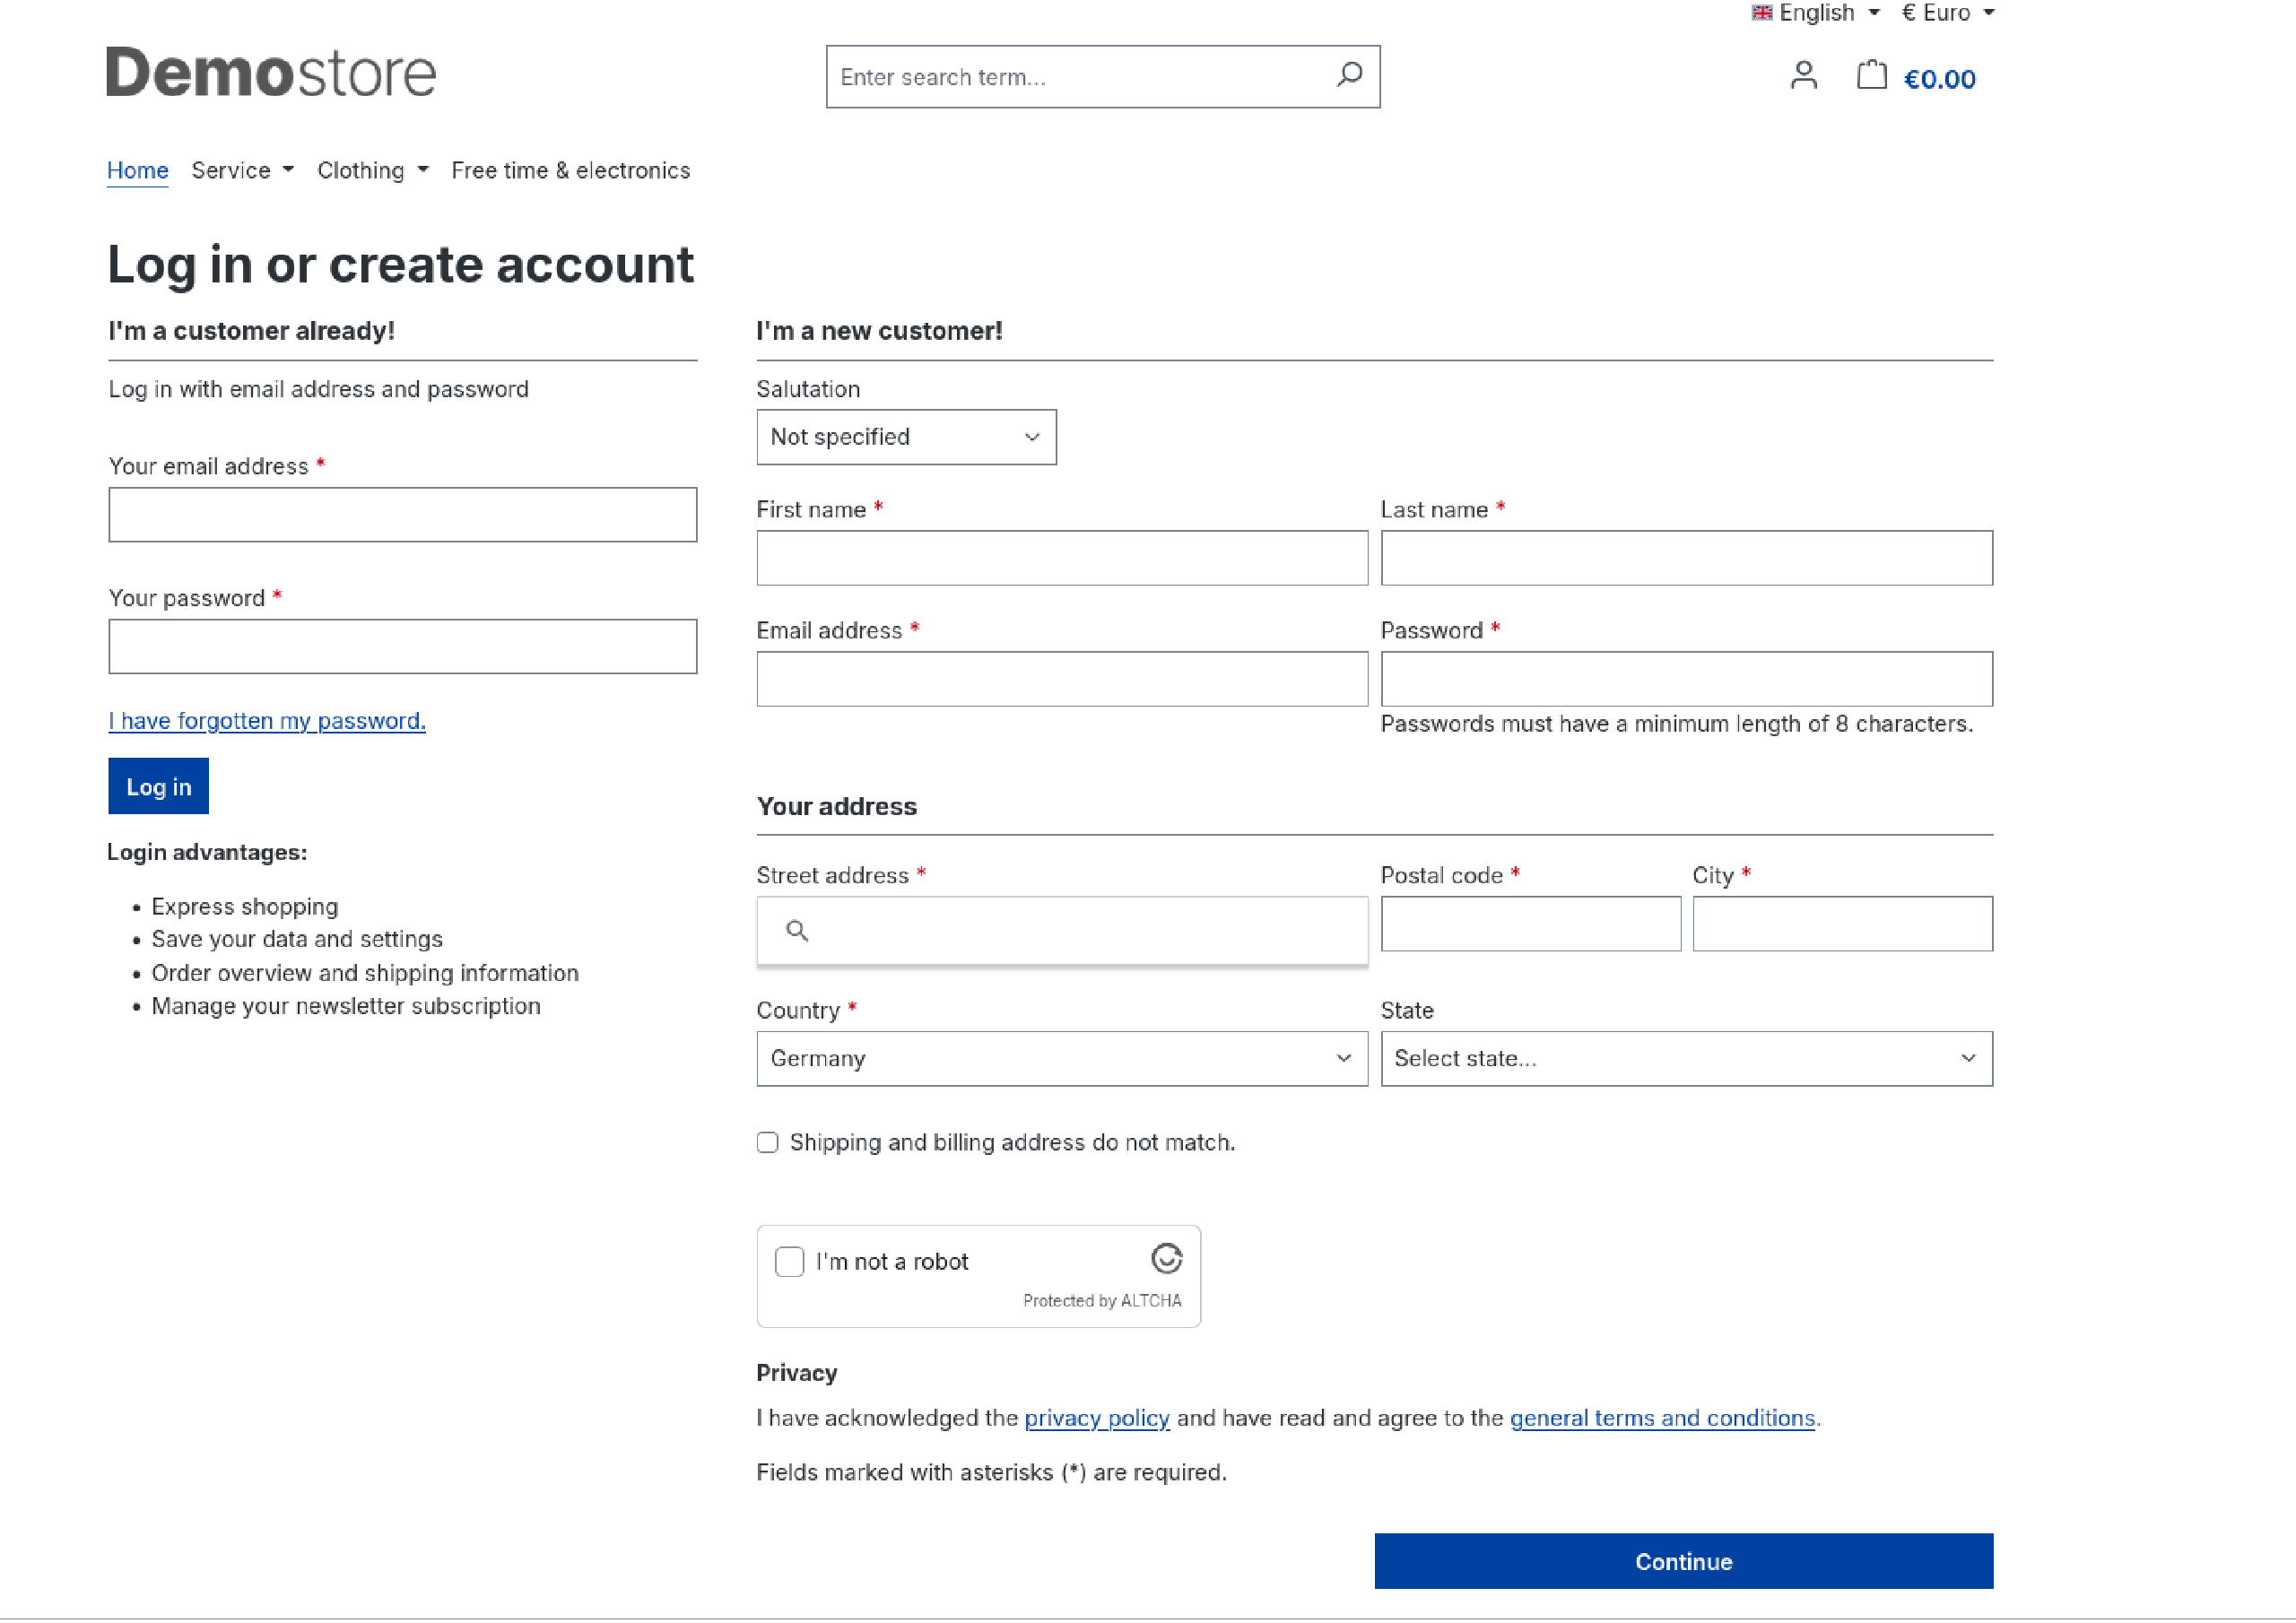Click the City field
Screen dimensions: 2296x1623
(x=1842, y=923)
